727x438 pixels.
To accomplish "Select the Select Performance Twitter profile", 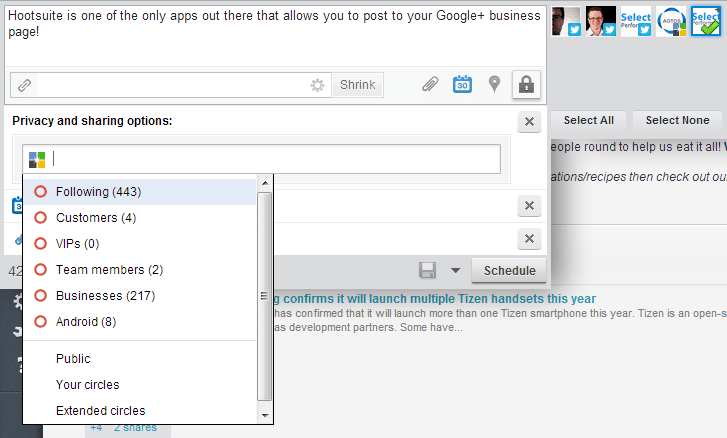I will click(x=636, y=21).
